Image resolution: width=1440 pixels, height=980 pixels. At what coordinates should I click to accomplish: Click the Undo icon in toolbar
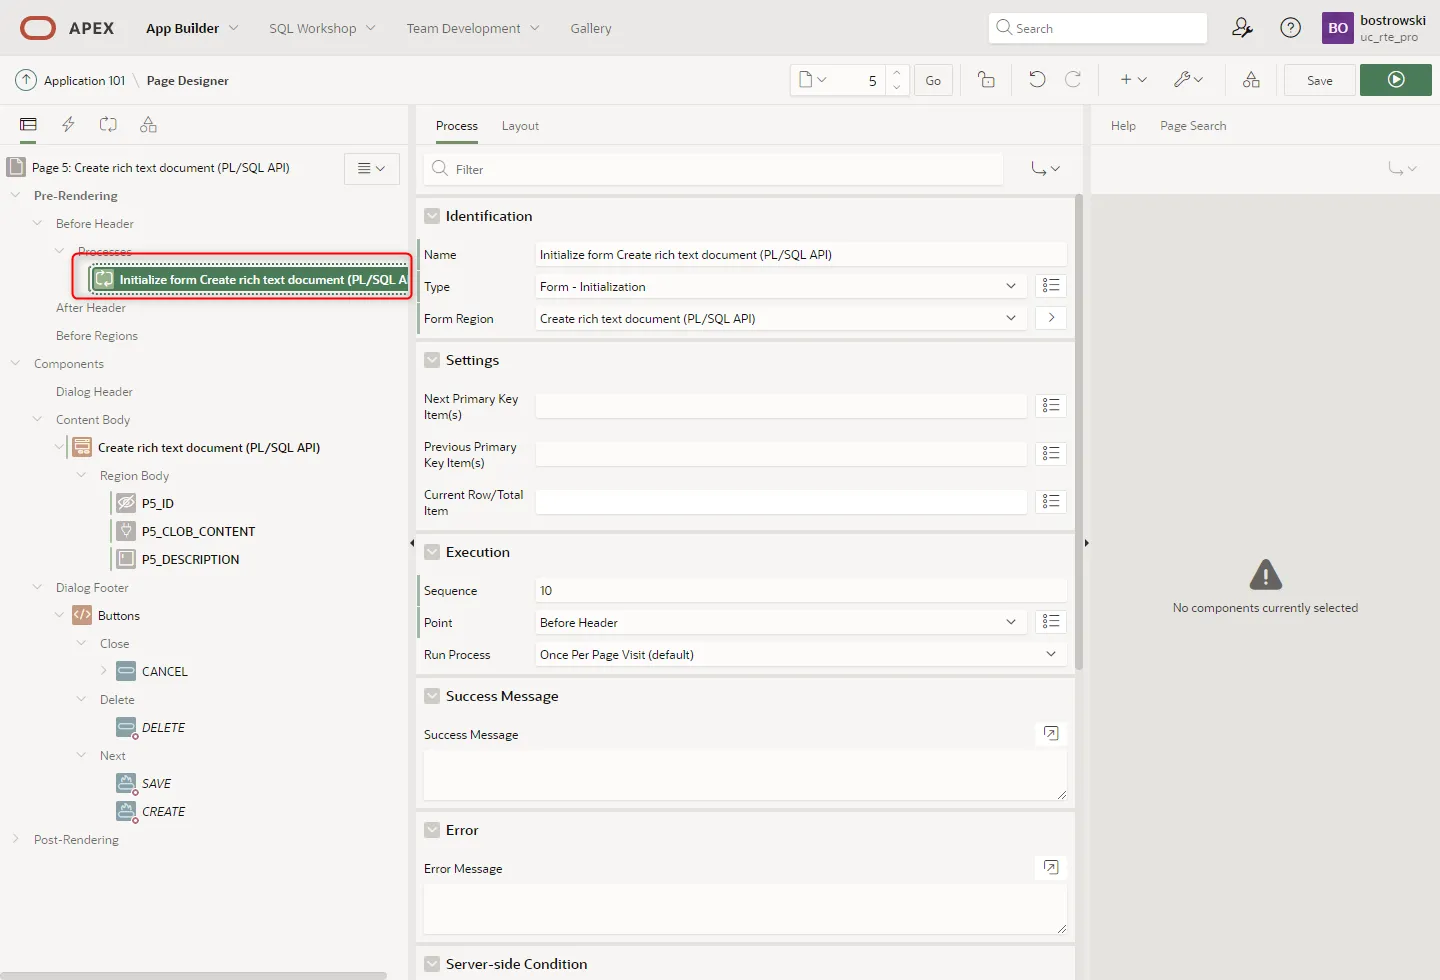(x=1037, y=80)
